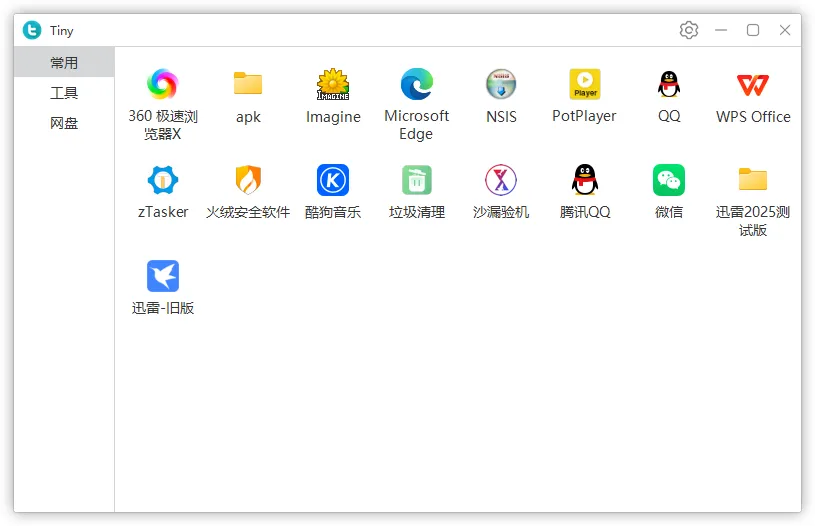Click the "垃圾清理" label text
This screenshot has height=526, width=815.
[417, 212]
